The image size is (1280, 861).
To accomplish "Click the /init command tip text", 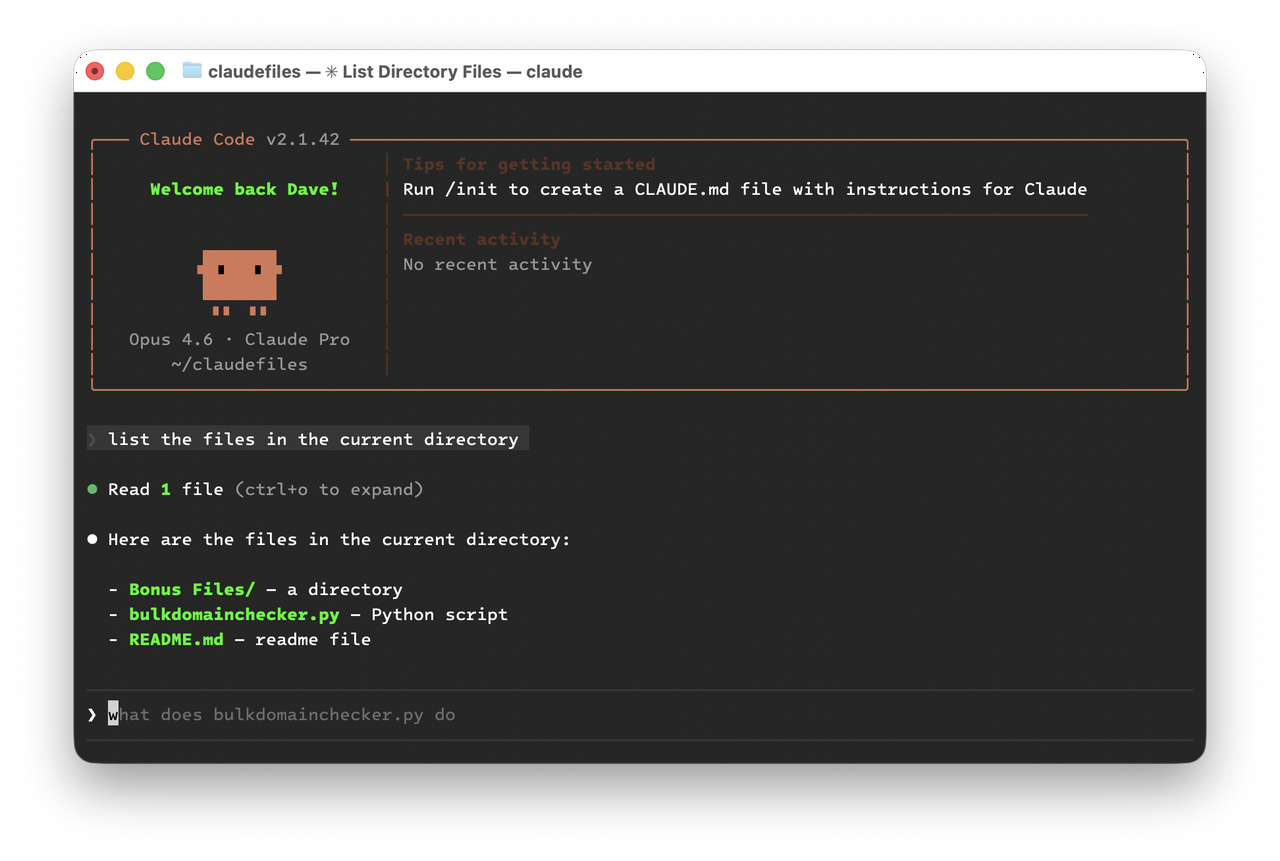I will tap(744, 189).
